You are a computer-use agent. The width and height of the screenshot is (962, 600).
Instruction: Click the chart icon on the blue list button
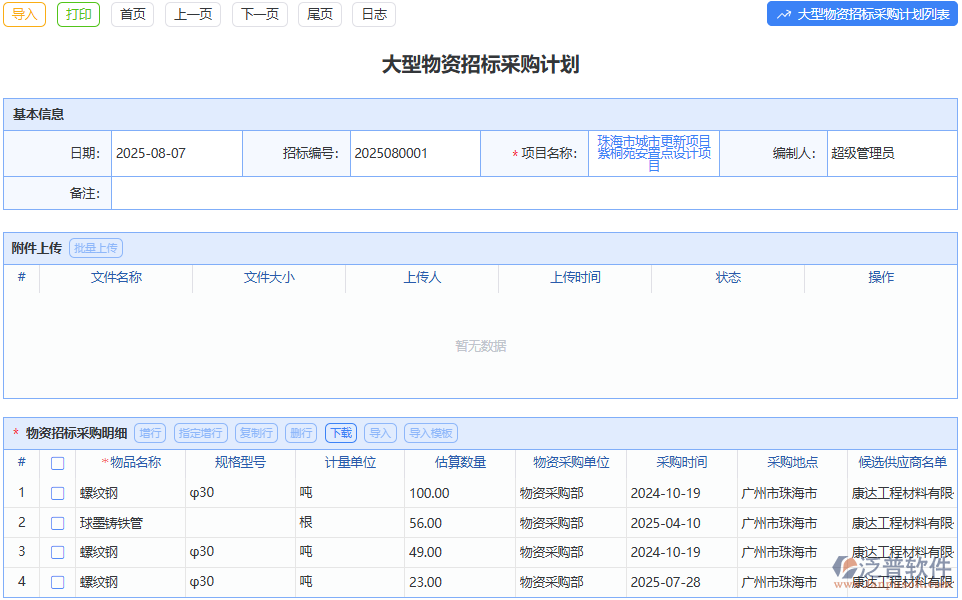[783, 14]
